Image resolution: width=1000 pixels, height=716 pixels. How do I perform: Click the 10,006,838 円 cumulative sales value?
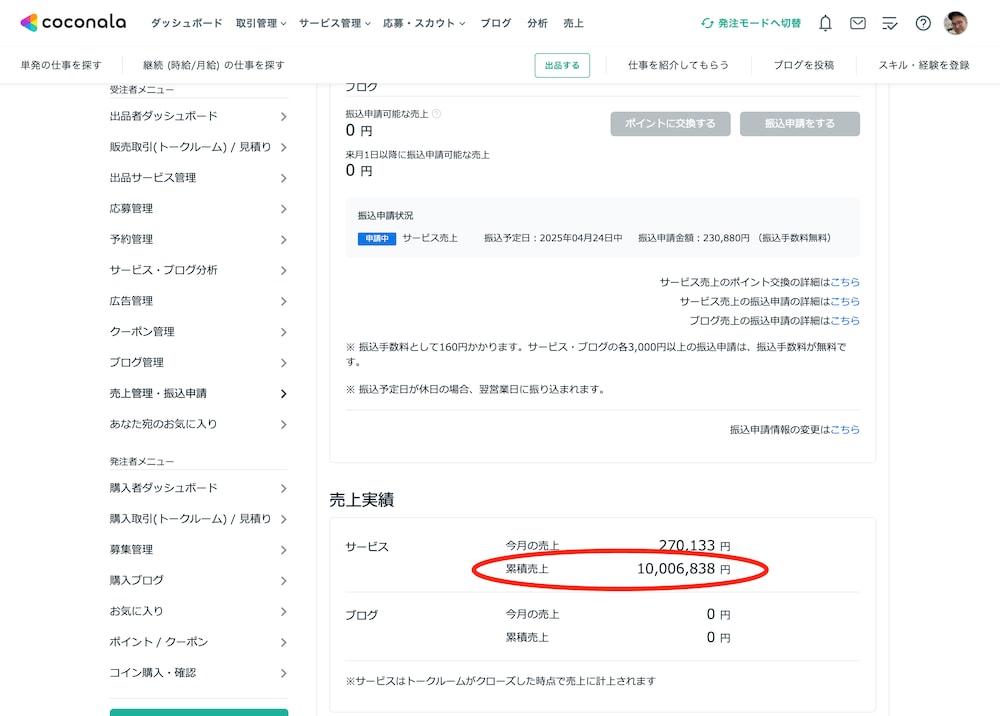684,569
